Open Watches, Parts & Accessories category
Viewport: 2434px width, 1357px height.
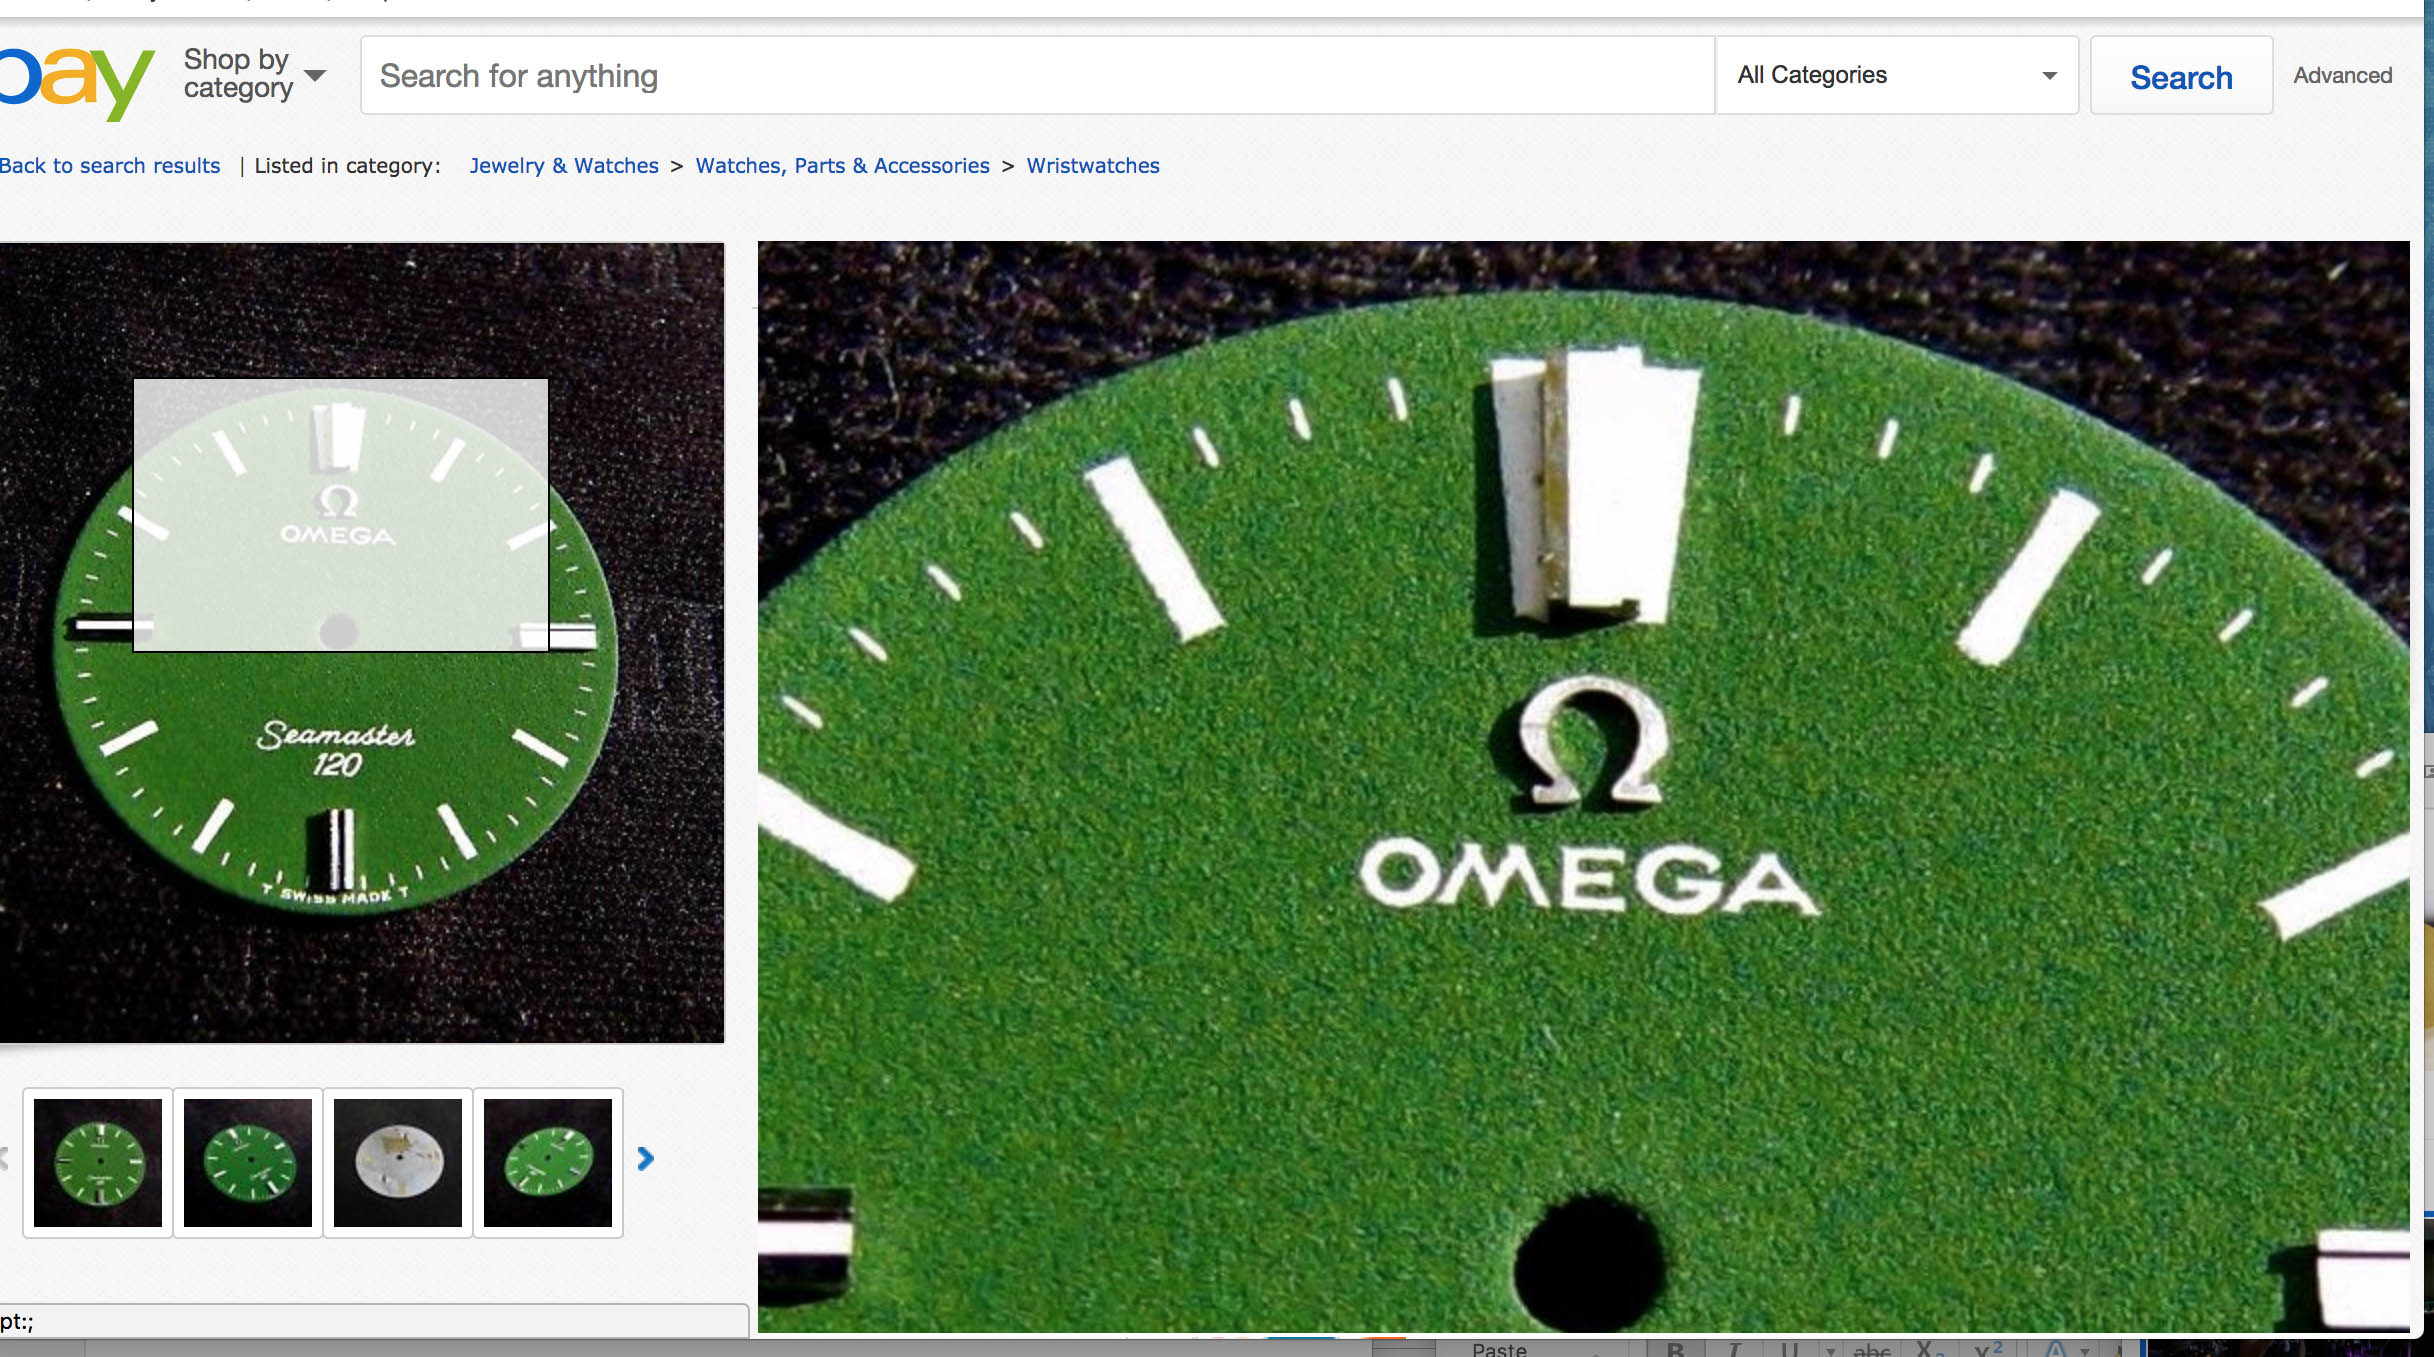(842, 166)
